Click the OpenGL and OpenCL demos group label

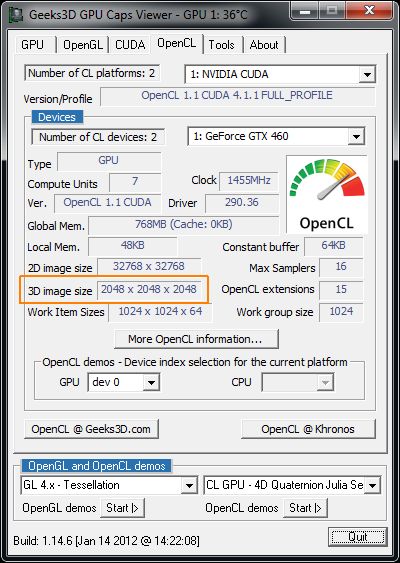tap(97, 466)
